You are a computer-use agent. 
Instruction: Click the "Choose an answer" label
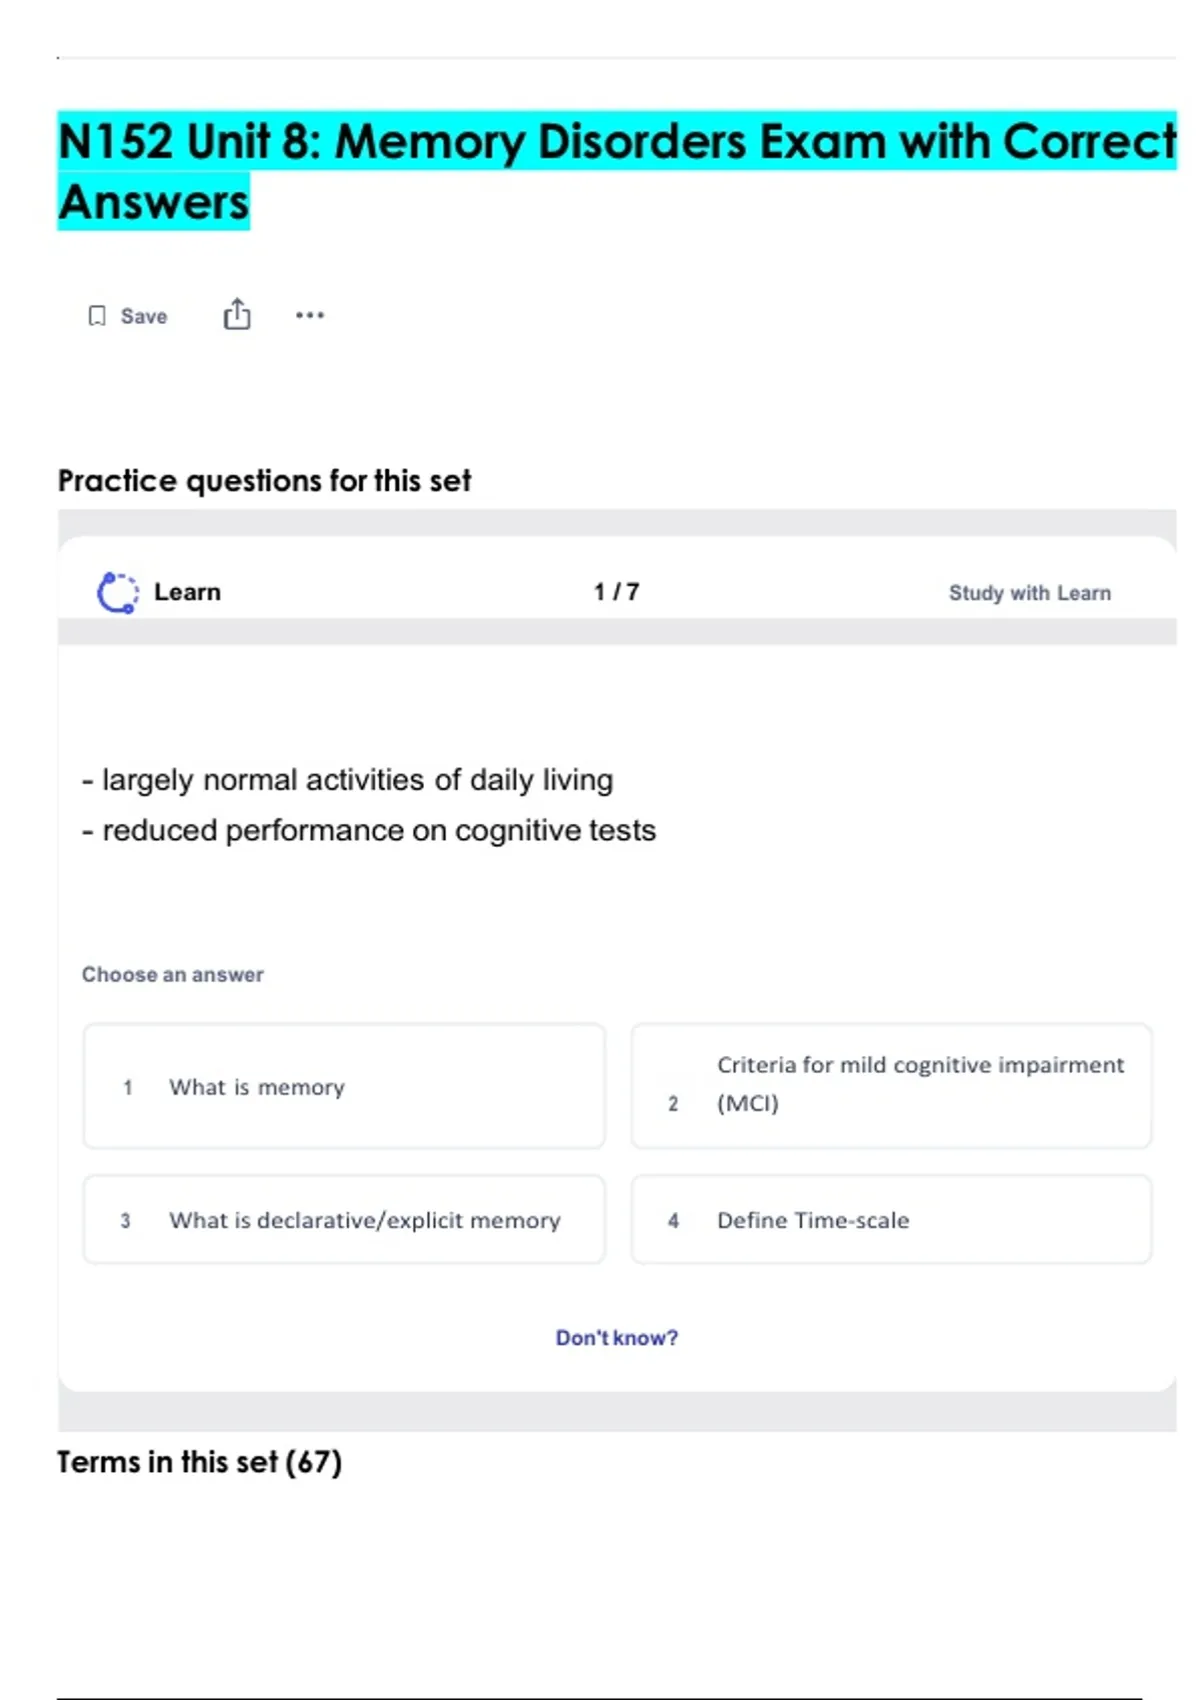click(173, 975)
